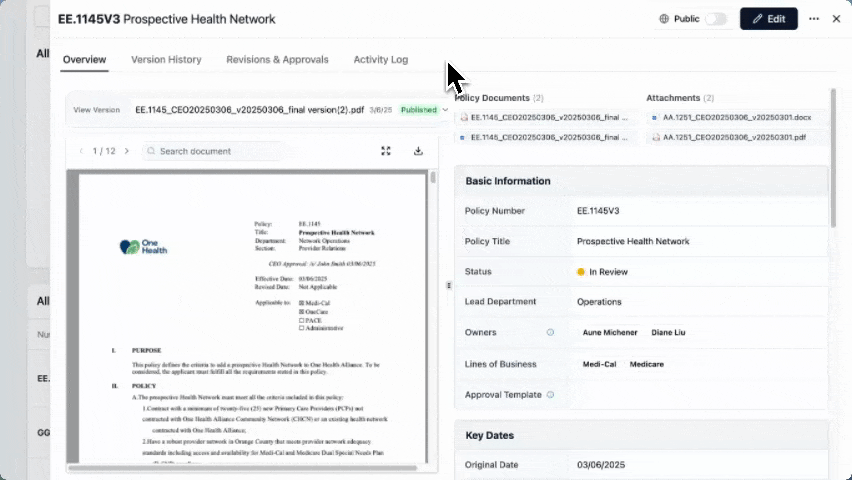852x480 pixels.
Task: Click the Edit button
Action: 768,19
